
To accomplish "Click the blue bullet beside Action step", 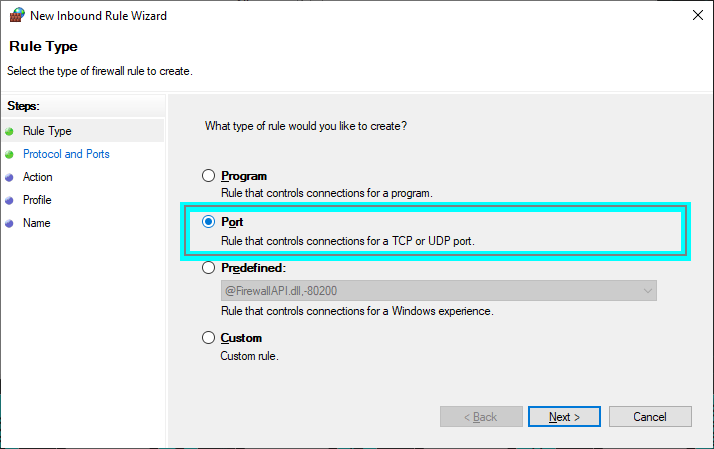I will [9, 177].
